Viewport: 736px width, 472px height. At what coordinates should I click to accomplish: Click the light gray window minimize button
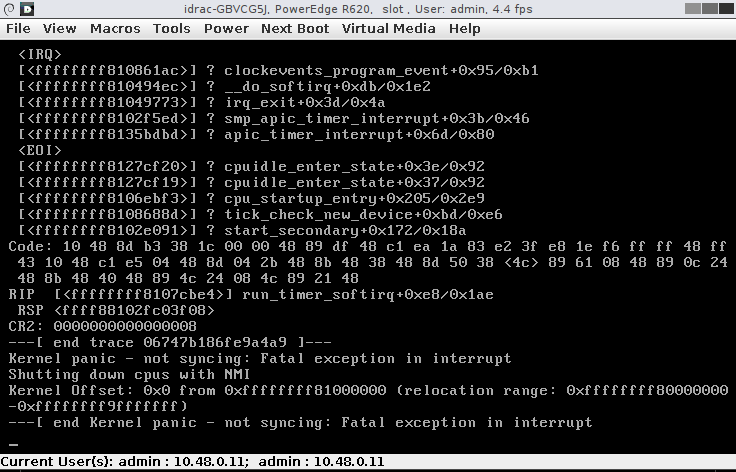[x=692, y=8]
